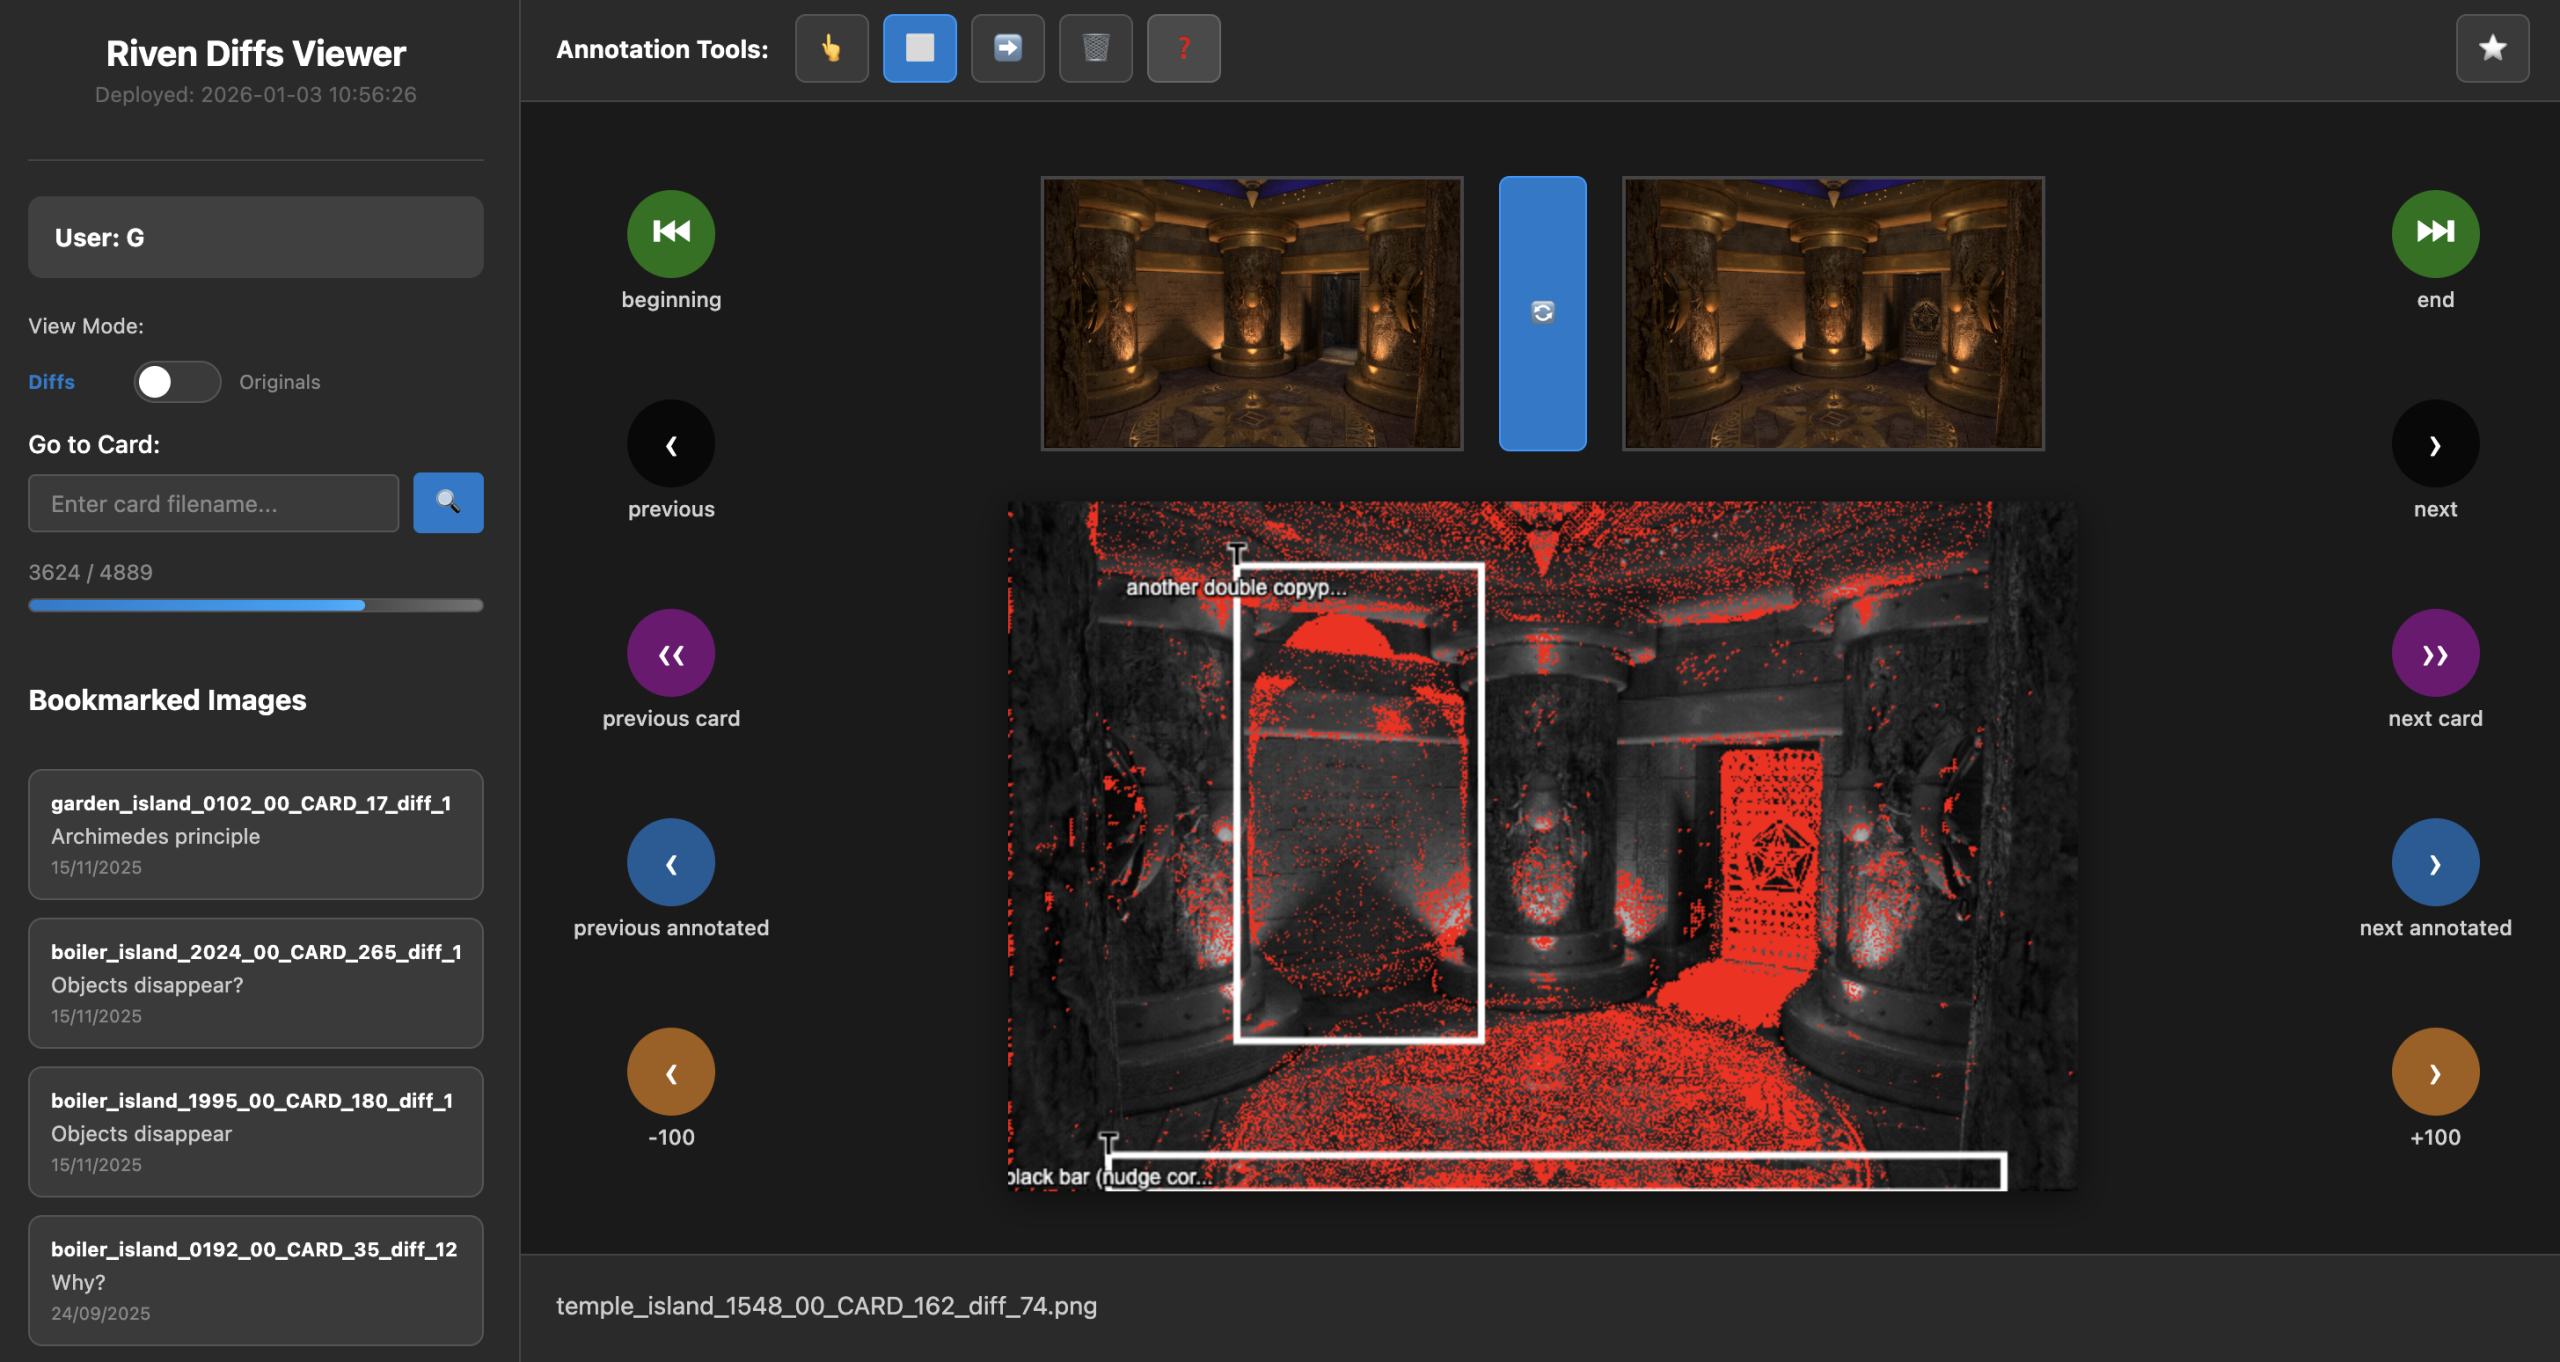Viewport: 2560px width, 1362px height.
Task: Select the pointer hand annotation tool
Action: coord(831,48)
